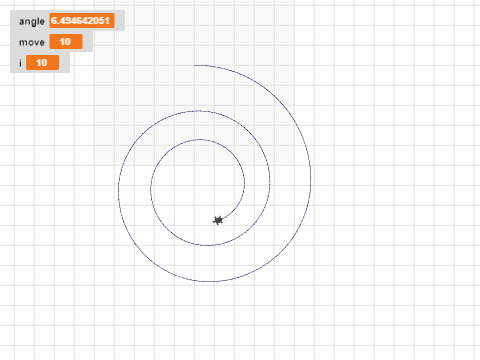Click the i variable value 10
Screen dimensions: 480x360
[43, 63]
